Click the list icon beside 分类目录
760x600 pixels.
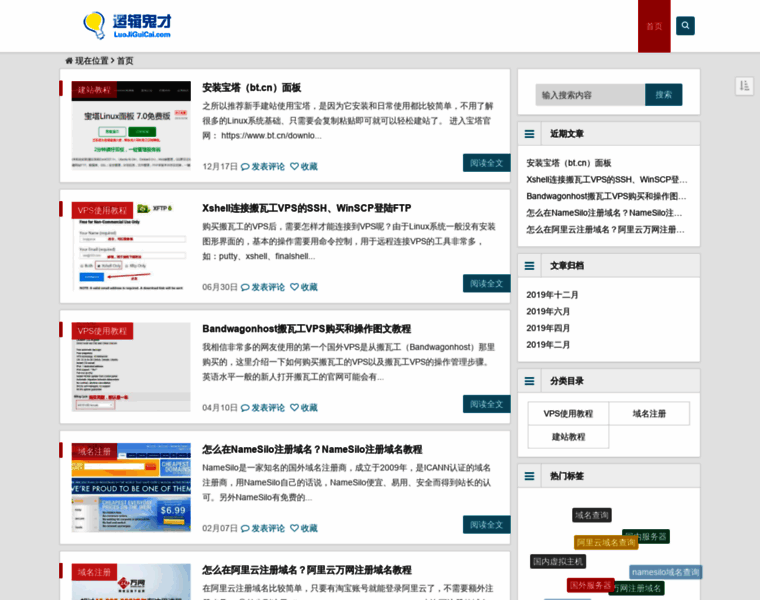click(530, 381)
